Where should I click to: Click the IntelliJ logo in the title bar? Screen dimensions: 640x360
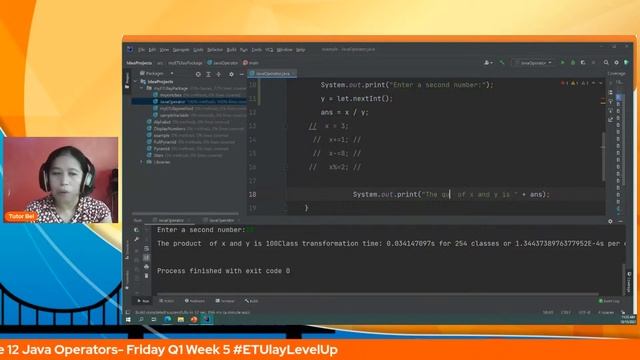click(x=130, y=49)
